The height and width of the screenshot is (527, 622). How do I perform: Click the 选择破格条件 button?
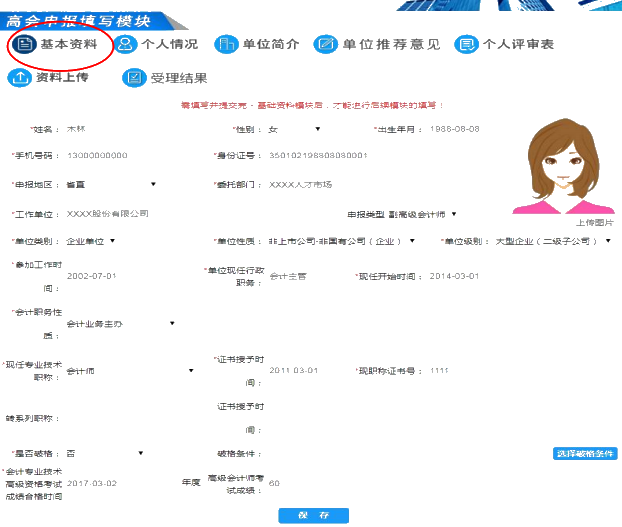point(585,454)
